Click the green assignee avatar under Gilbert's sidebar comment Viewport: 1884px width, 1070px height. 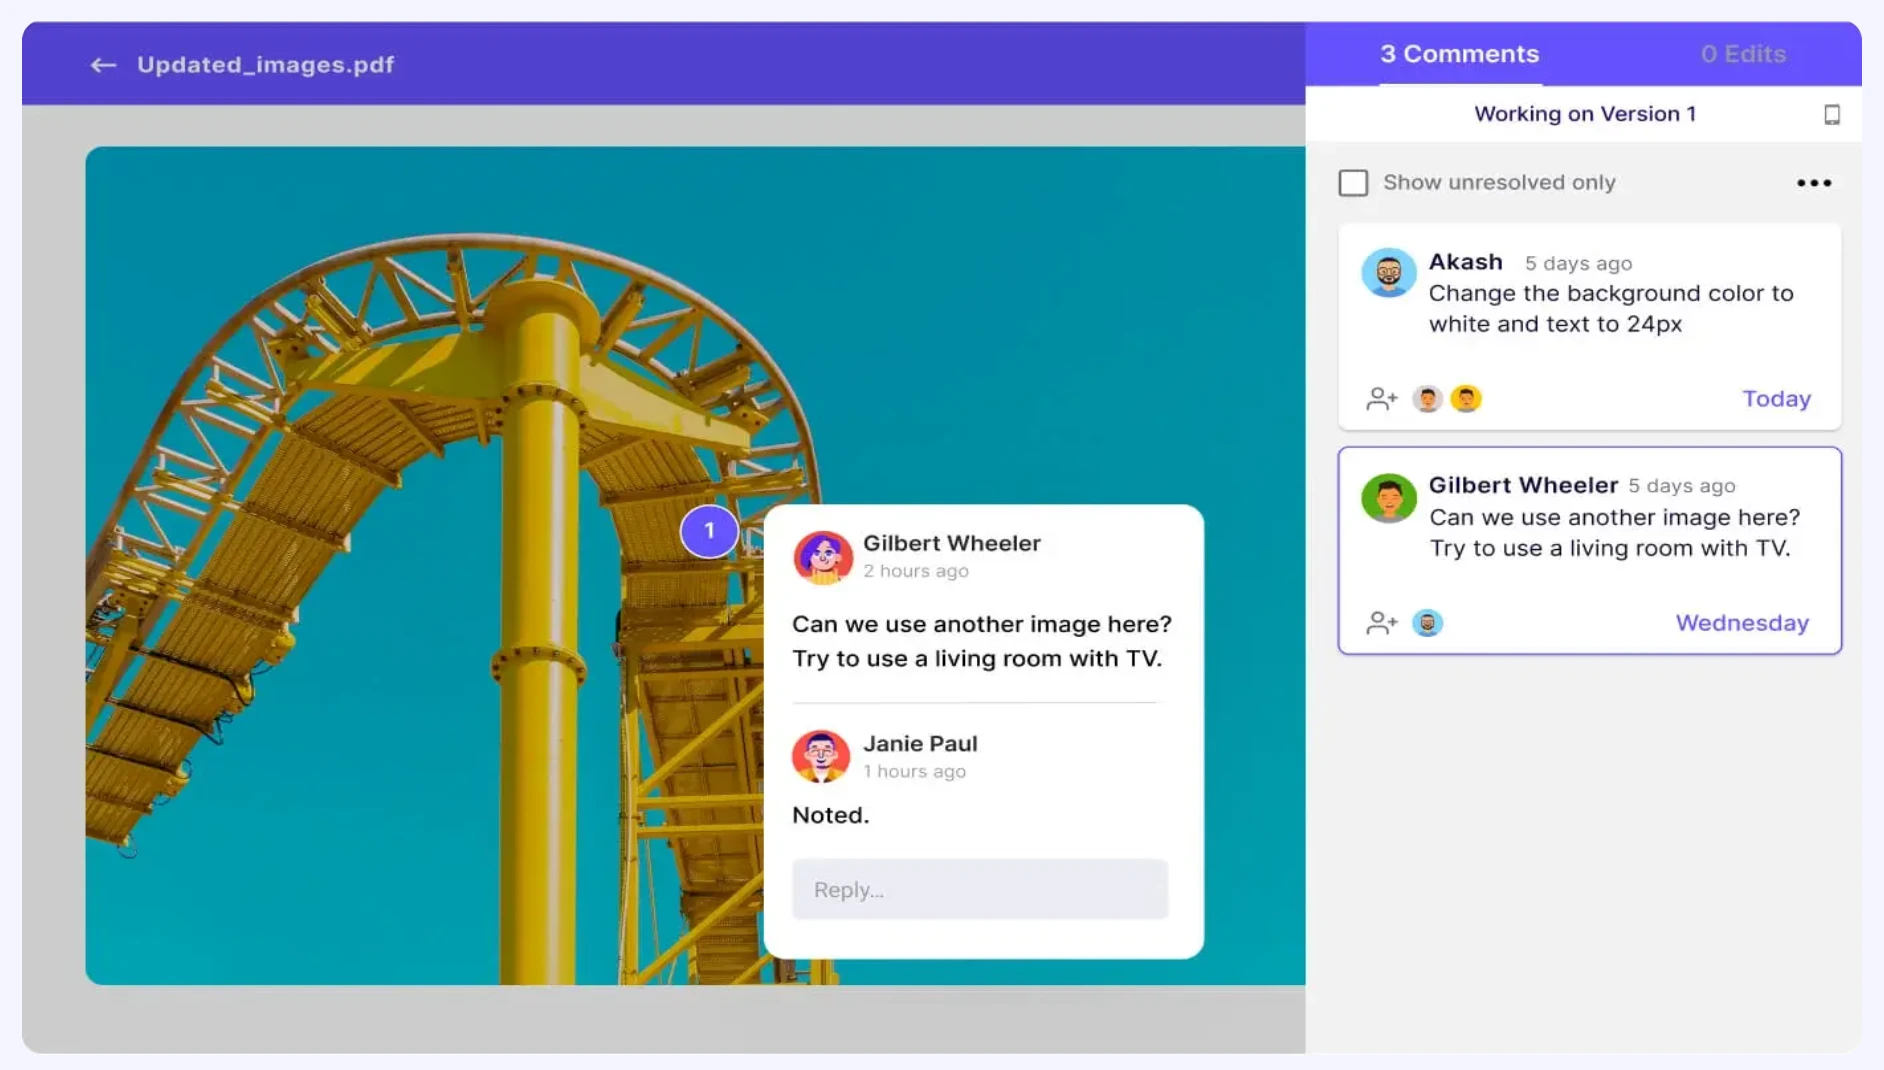1428,622
